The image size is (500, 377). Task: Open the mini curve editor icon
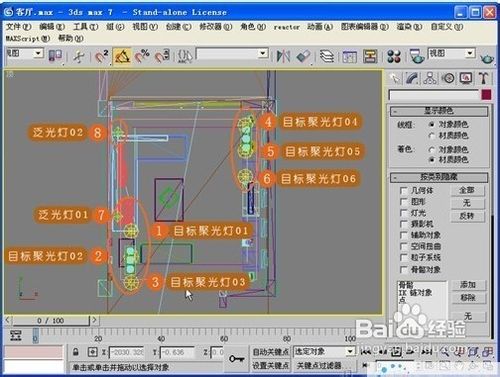coord(16,335)
